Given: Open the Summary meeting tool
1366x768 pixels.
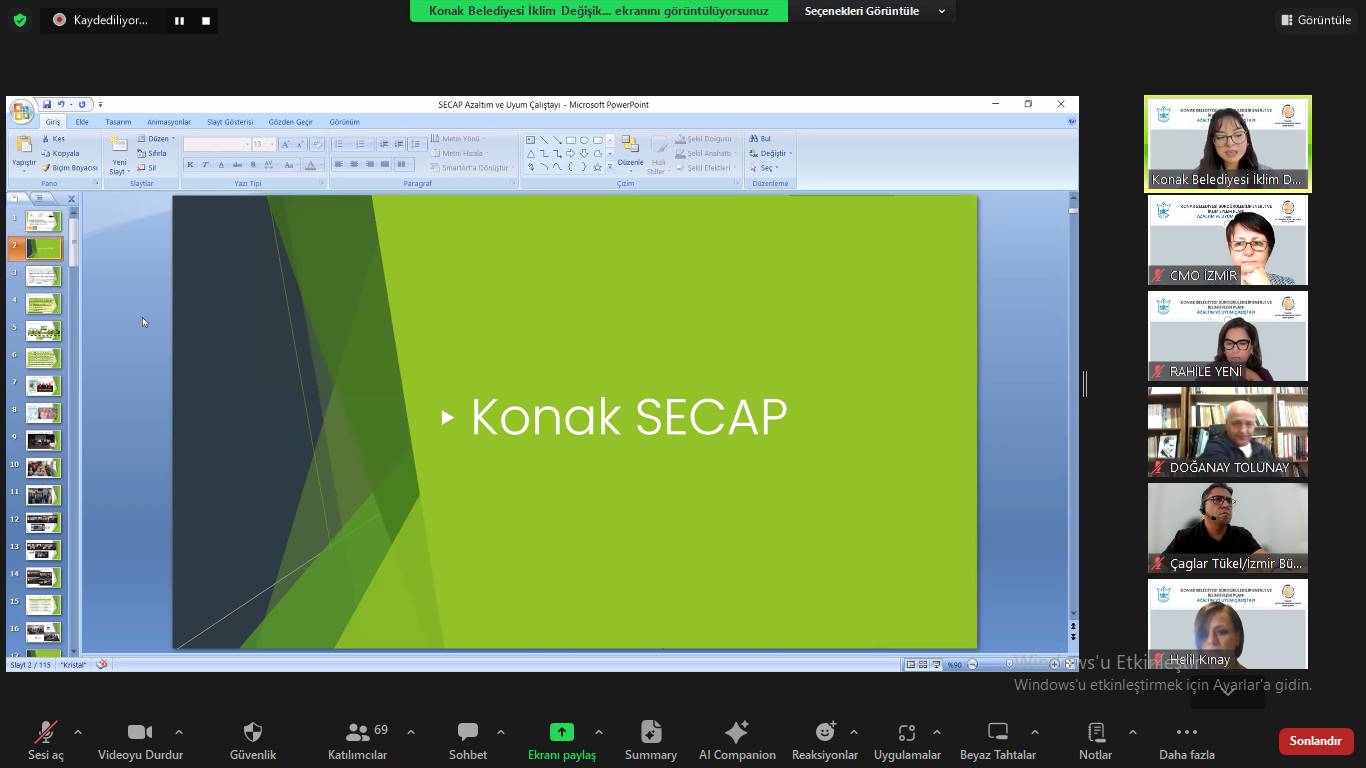Looking at the screenshot, I should coord(651,740).
